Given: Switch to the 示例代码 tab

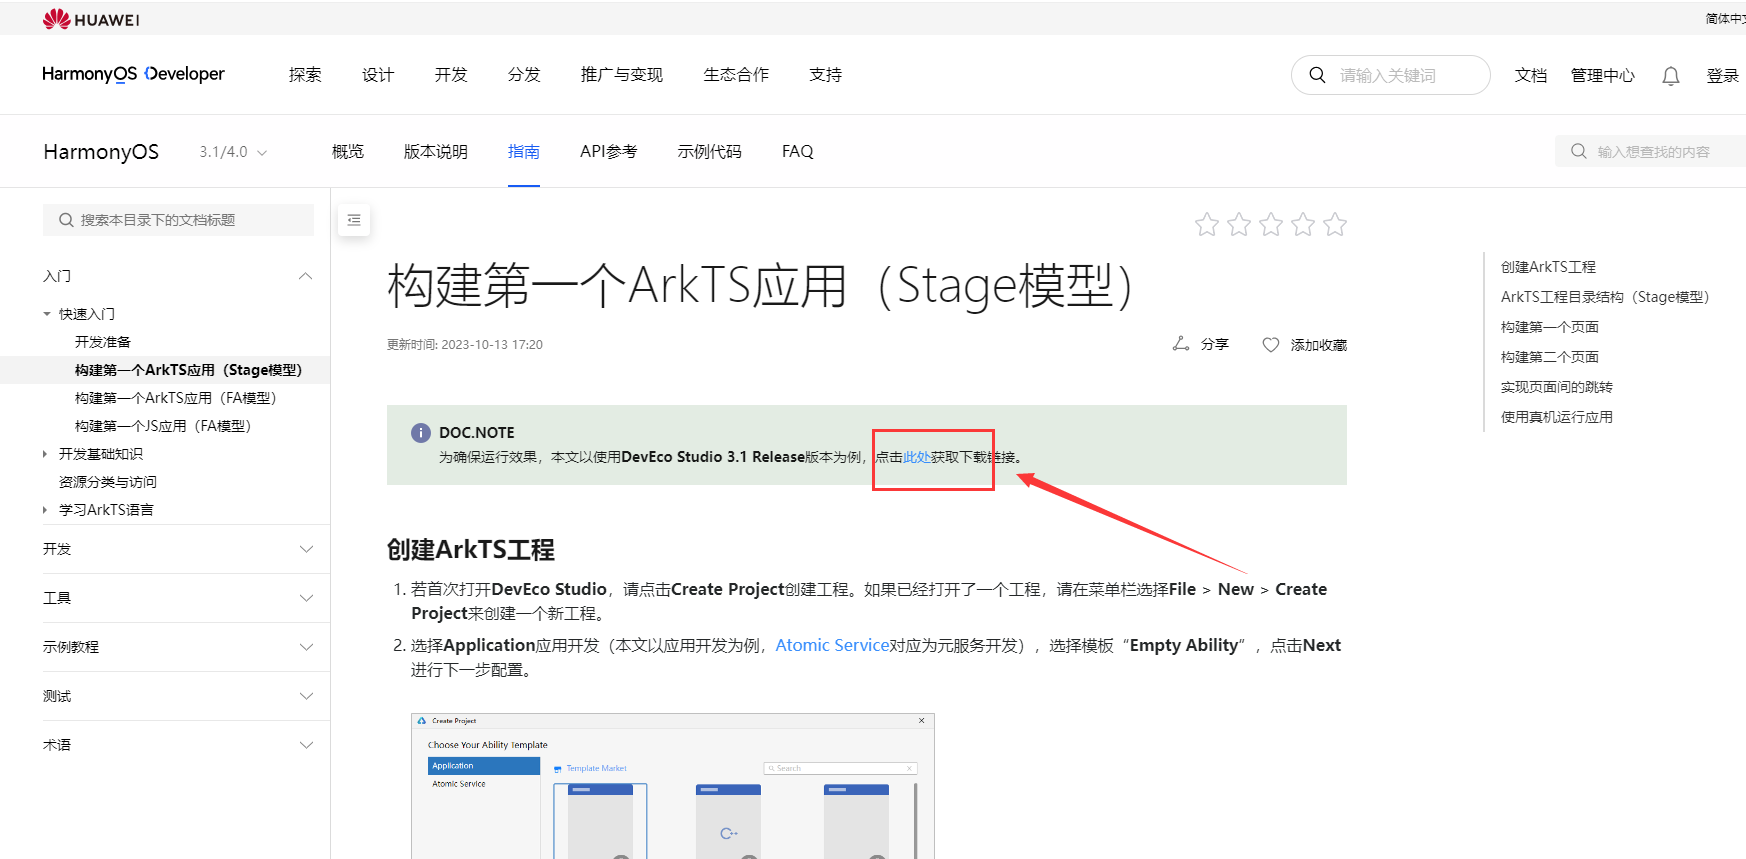Looking at the screenshot, I should tap(710, 152).
